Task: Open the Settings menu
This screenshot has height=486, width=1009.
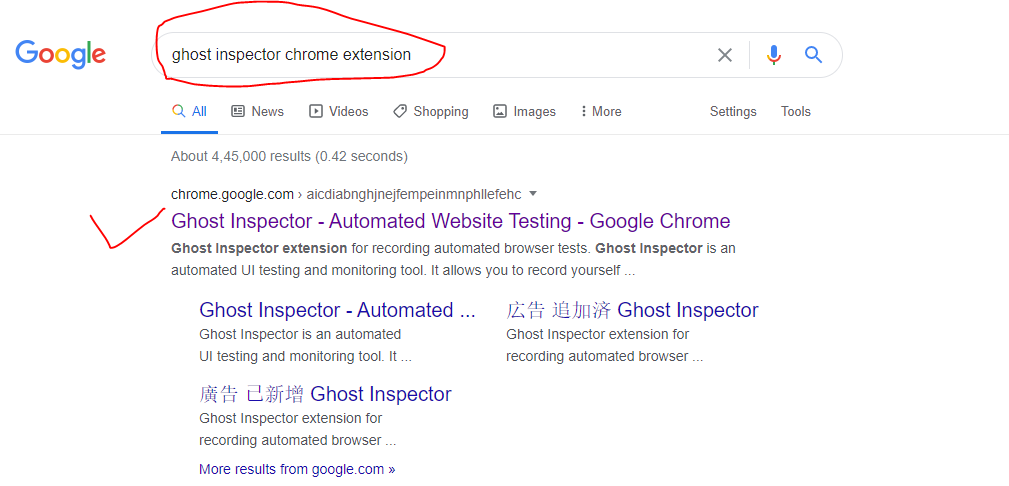Action: 733,111
